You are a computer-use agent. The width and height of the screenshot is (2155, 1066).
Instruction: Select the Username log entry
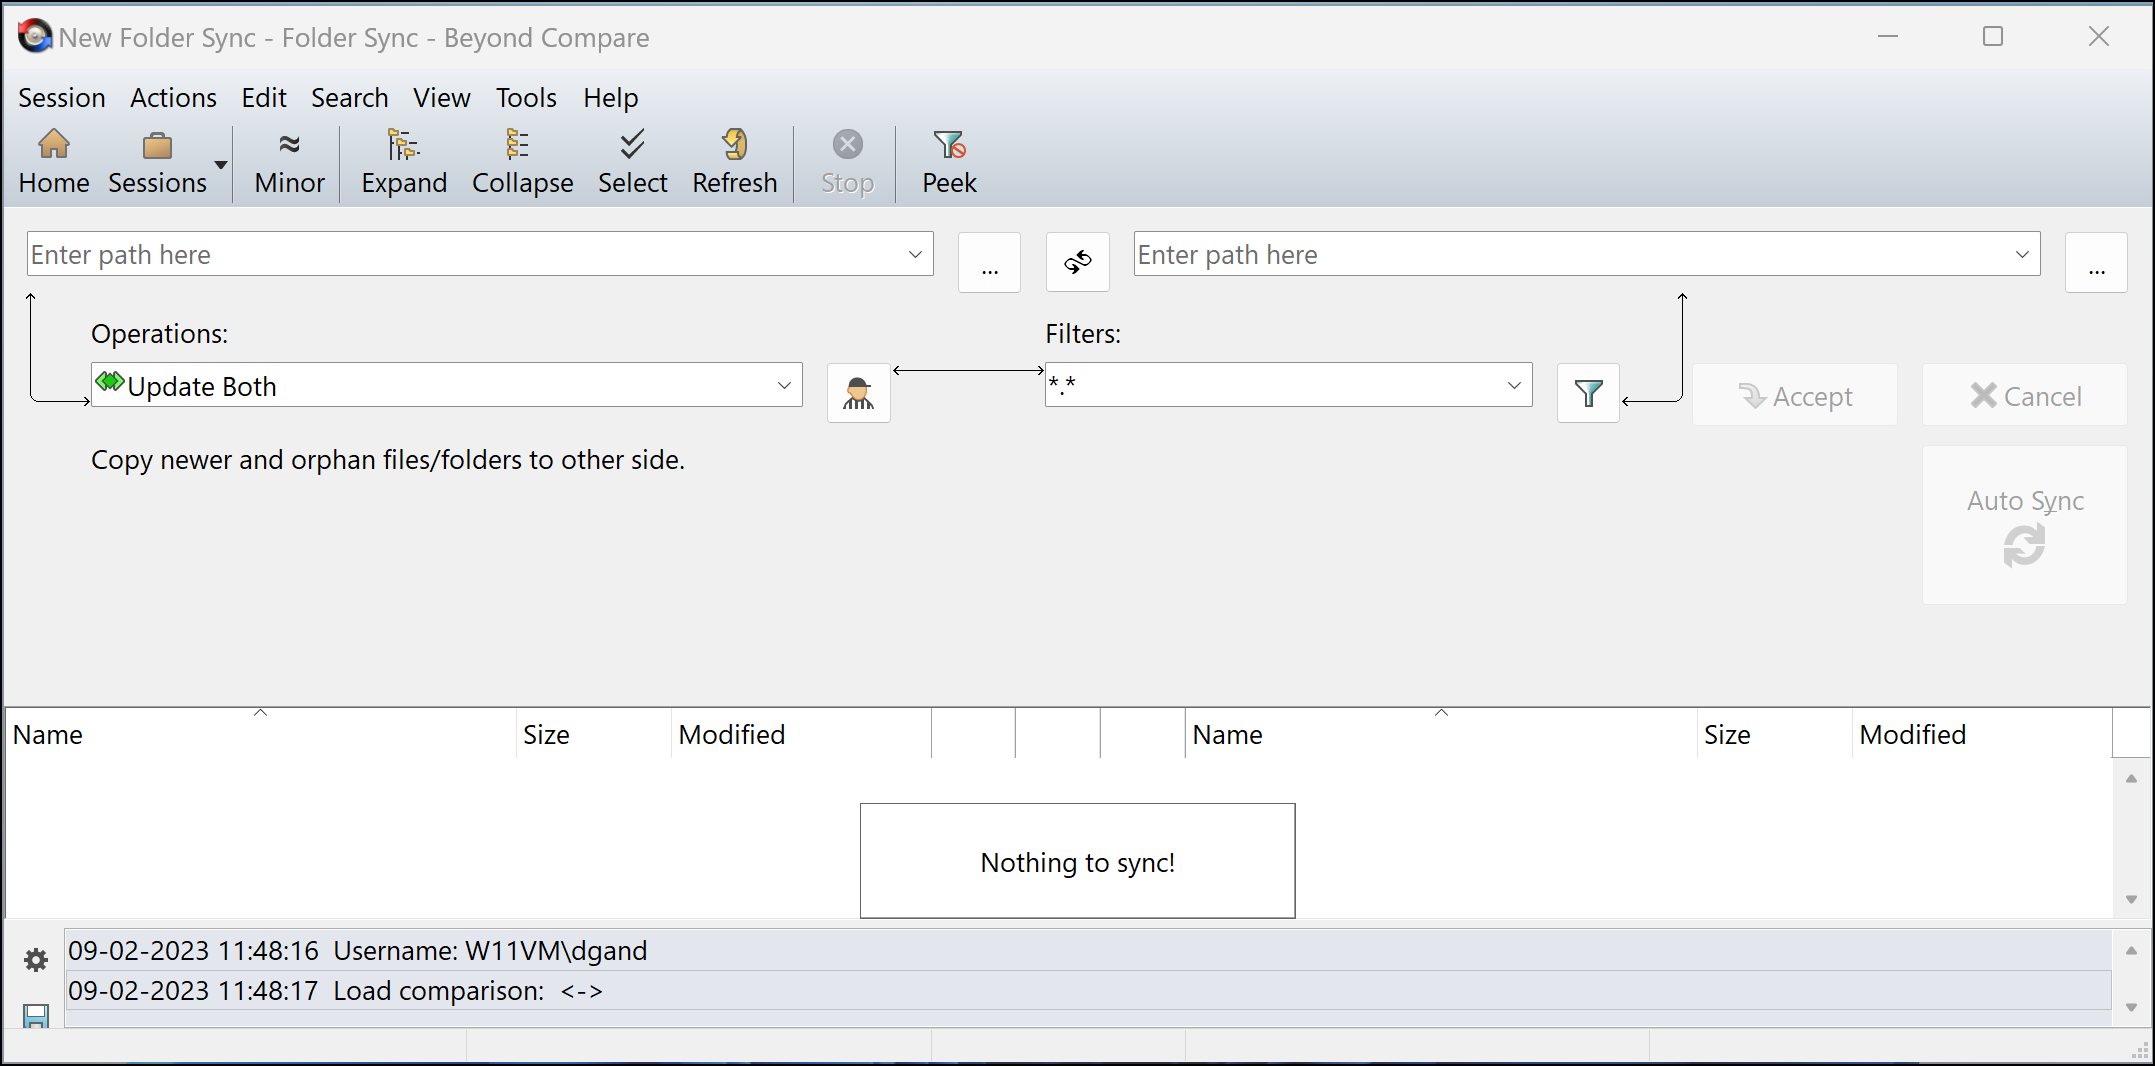1088,950
